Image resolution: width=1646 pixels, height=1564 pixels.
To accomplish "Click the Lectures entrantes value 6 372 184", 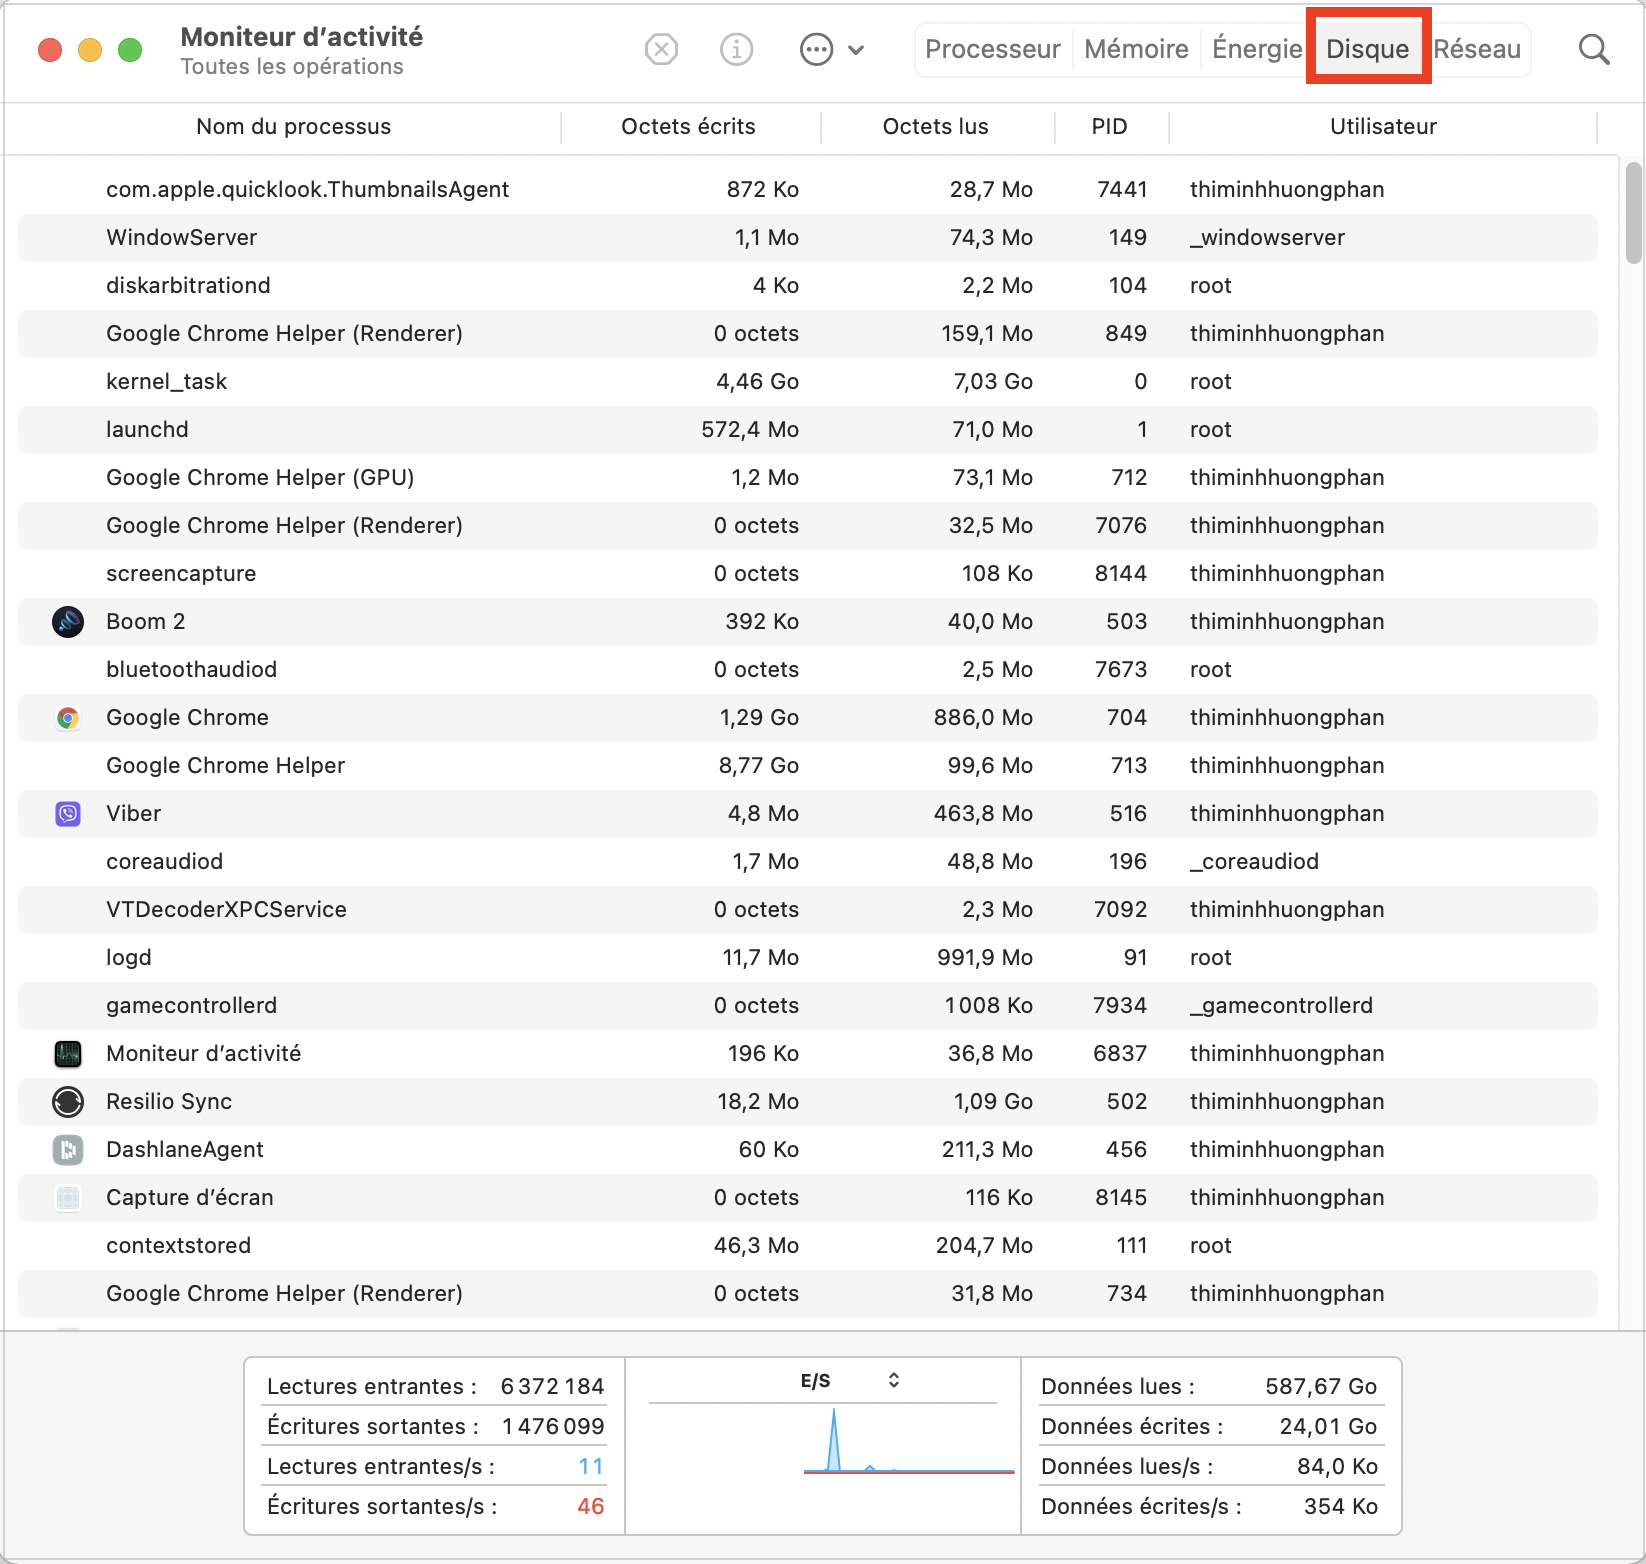I will (x=552, y=1387).
